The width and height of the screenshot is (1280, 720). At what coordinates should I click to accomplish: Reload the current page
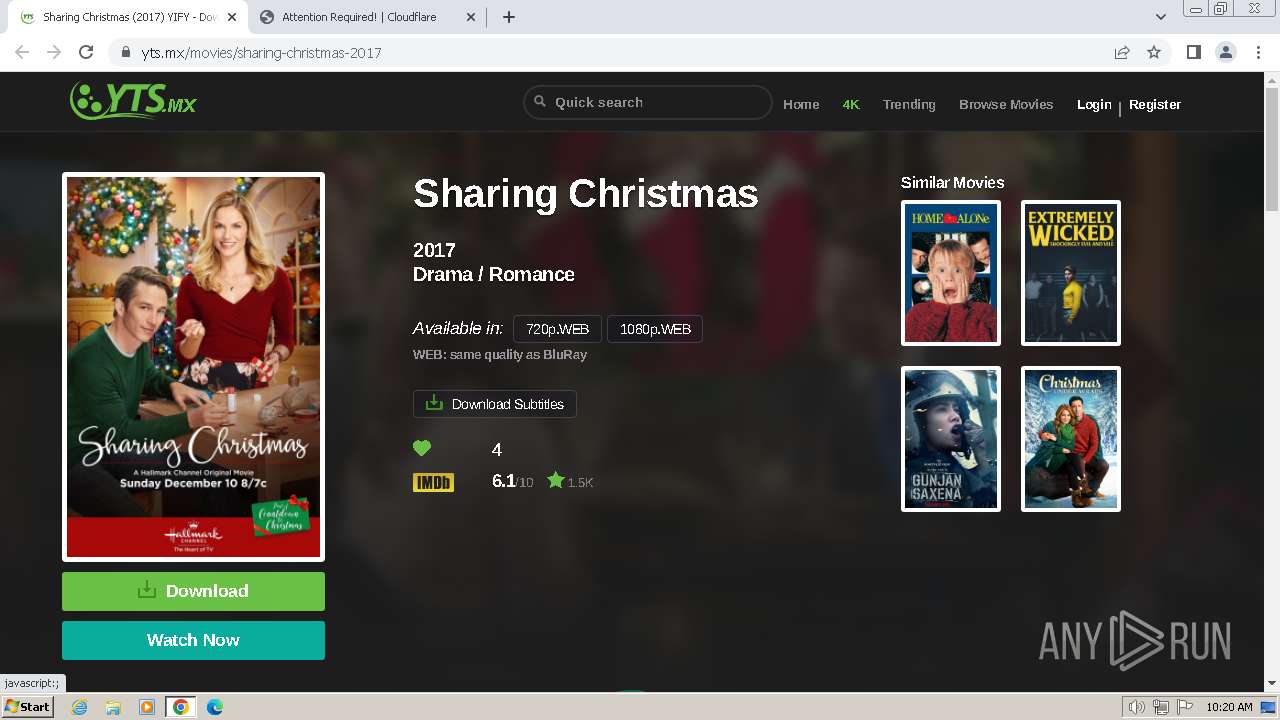point(86,52)
